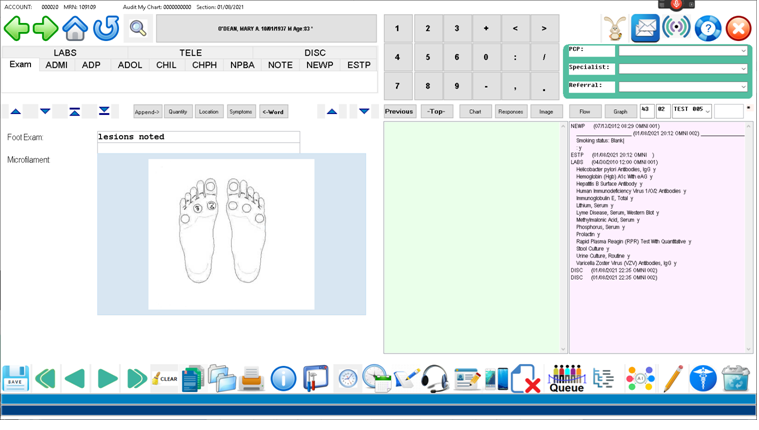Select the ADMI tab
Image resolution: width=759 pixels, height=430 pixels.
[x=57, y=65]
